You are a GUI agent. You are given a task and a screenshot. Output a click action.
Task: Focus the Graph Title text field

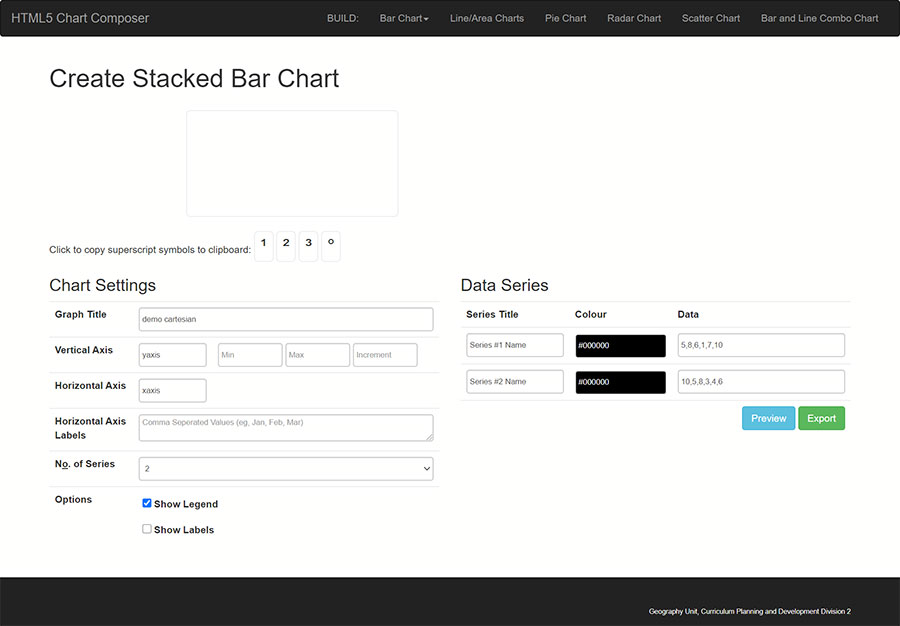tap(286, 319)
